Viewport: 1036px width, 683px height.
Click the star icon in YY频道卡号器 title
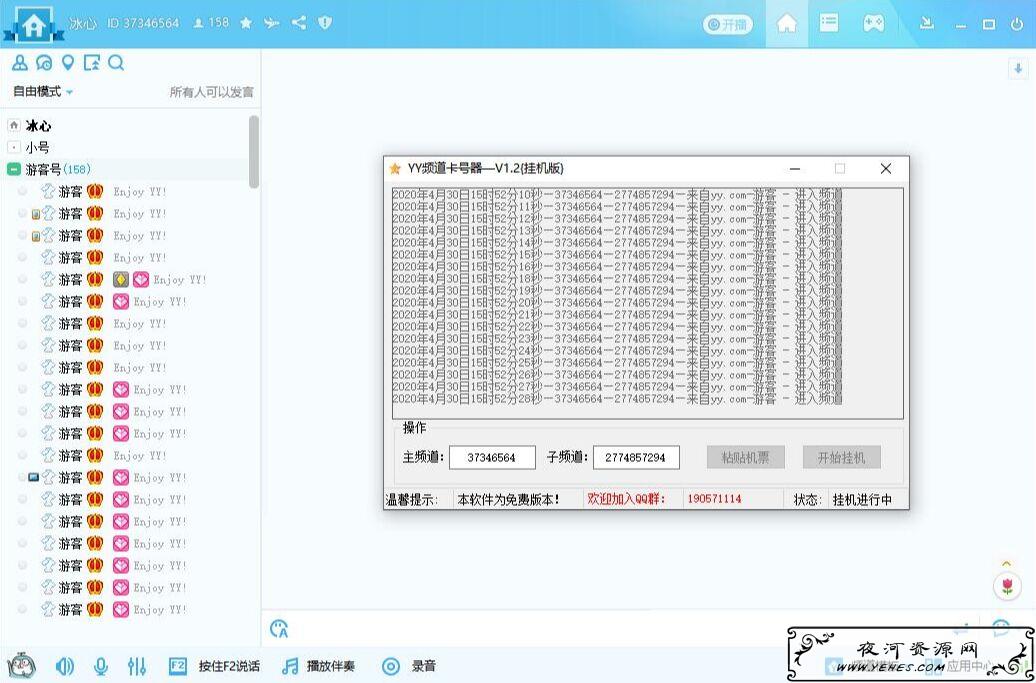(x=395, y=168)
